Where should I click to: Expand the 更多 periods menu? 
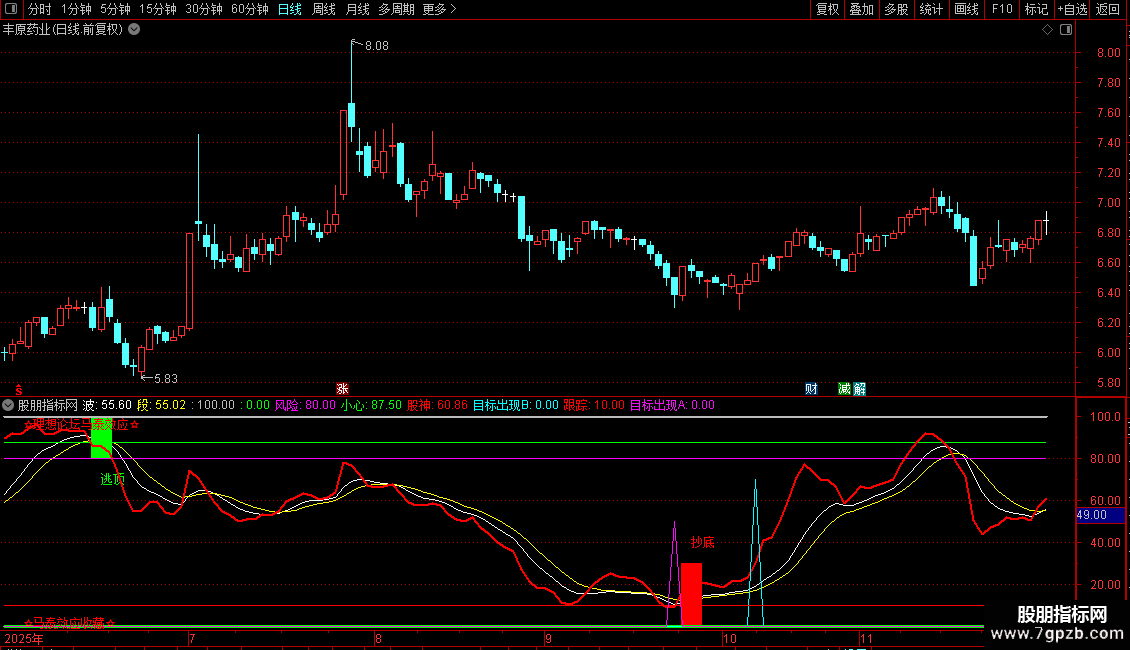(439, 10)
